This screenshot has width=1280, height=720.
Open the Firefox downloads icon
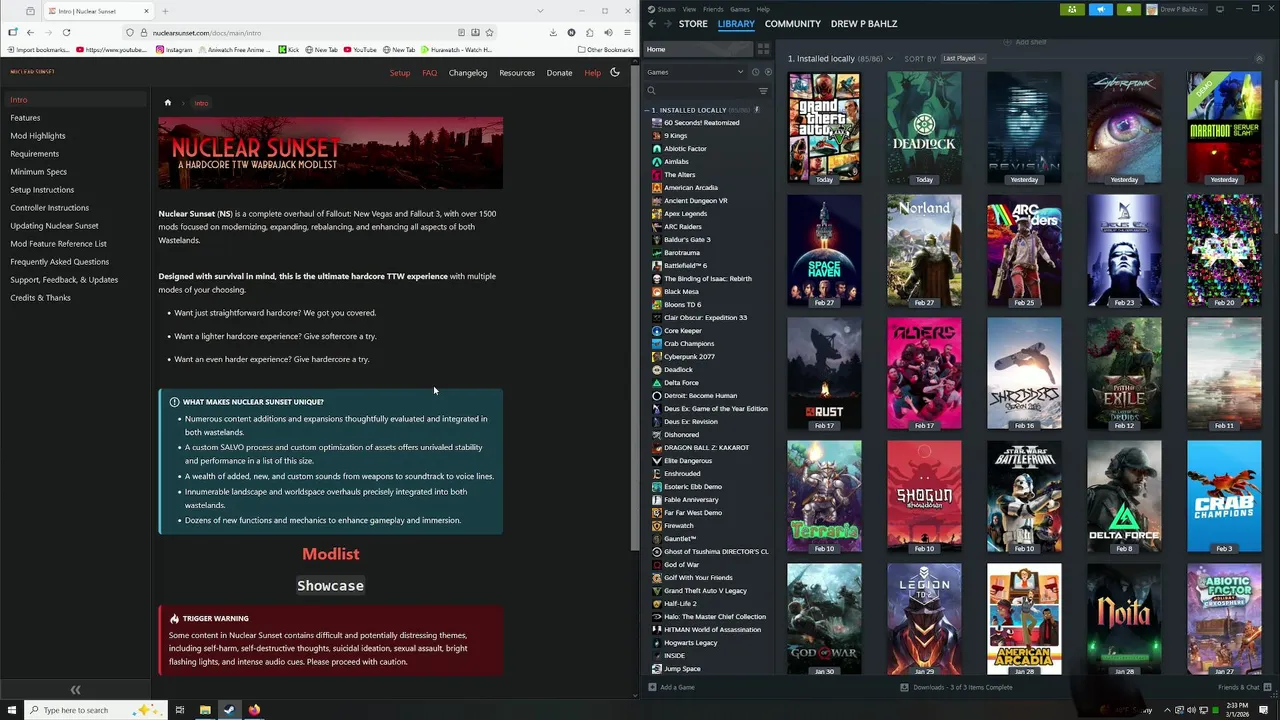[x=553, y=32]
